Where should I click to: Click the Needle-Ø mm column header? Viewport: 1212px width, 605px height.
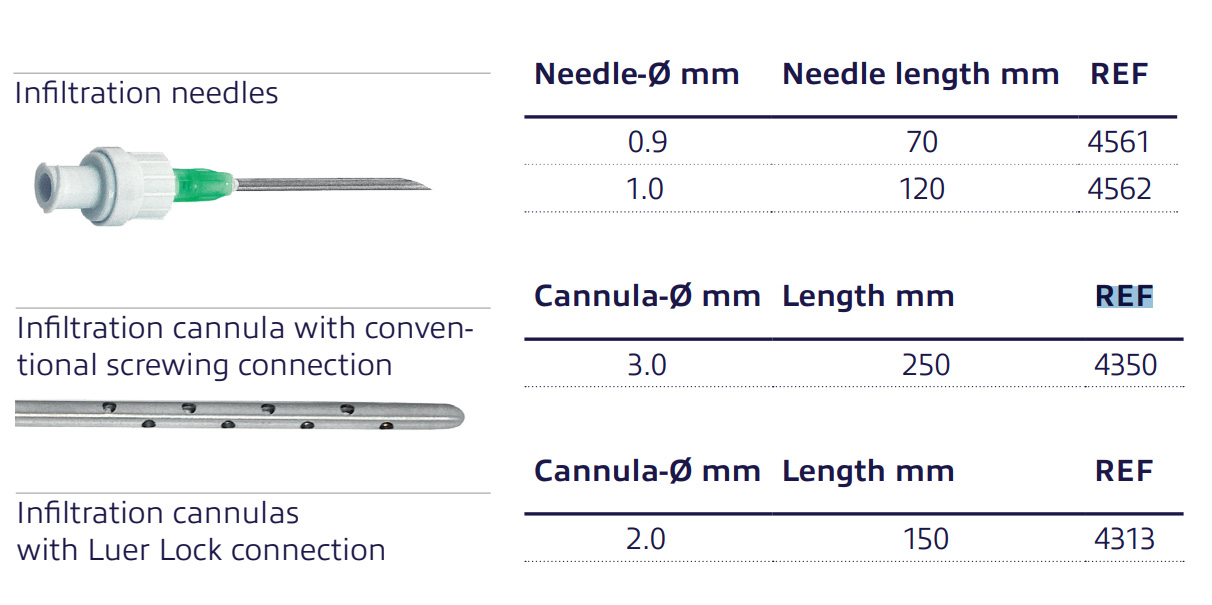[637, 74]
